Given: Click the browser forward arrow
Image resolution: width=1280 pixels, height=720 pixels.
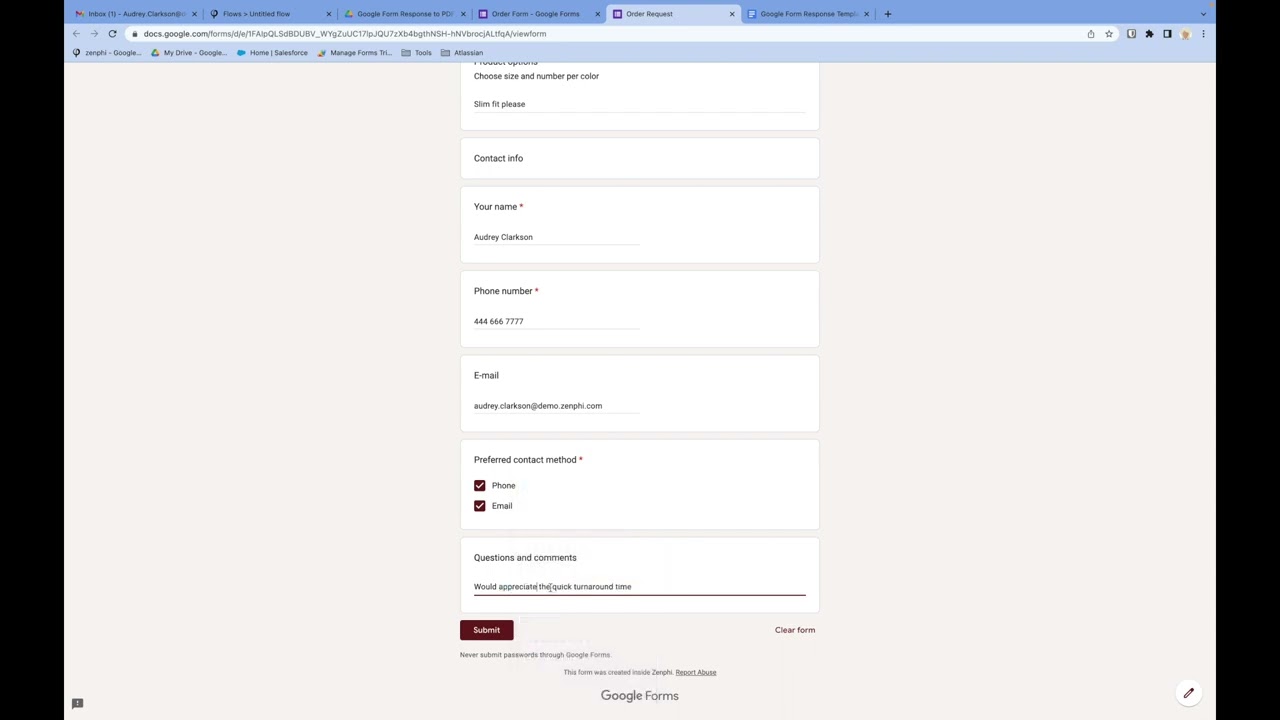Looking at the screenshot, I should click(94, 34).
